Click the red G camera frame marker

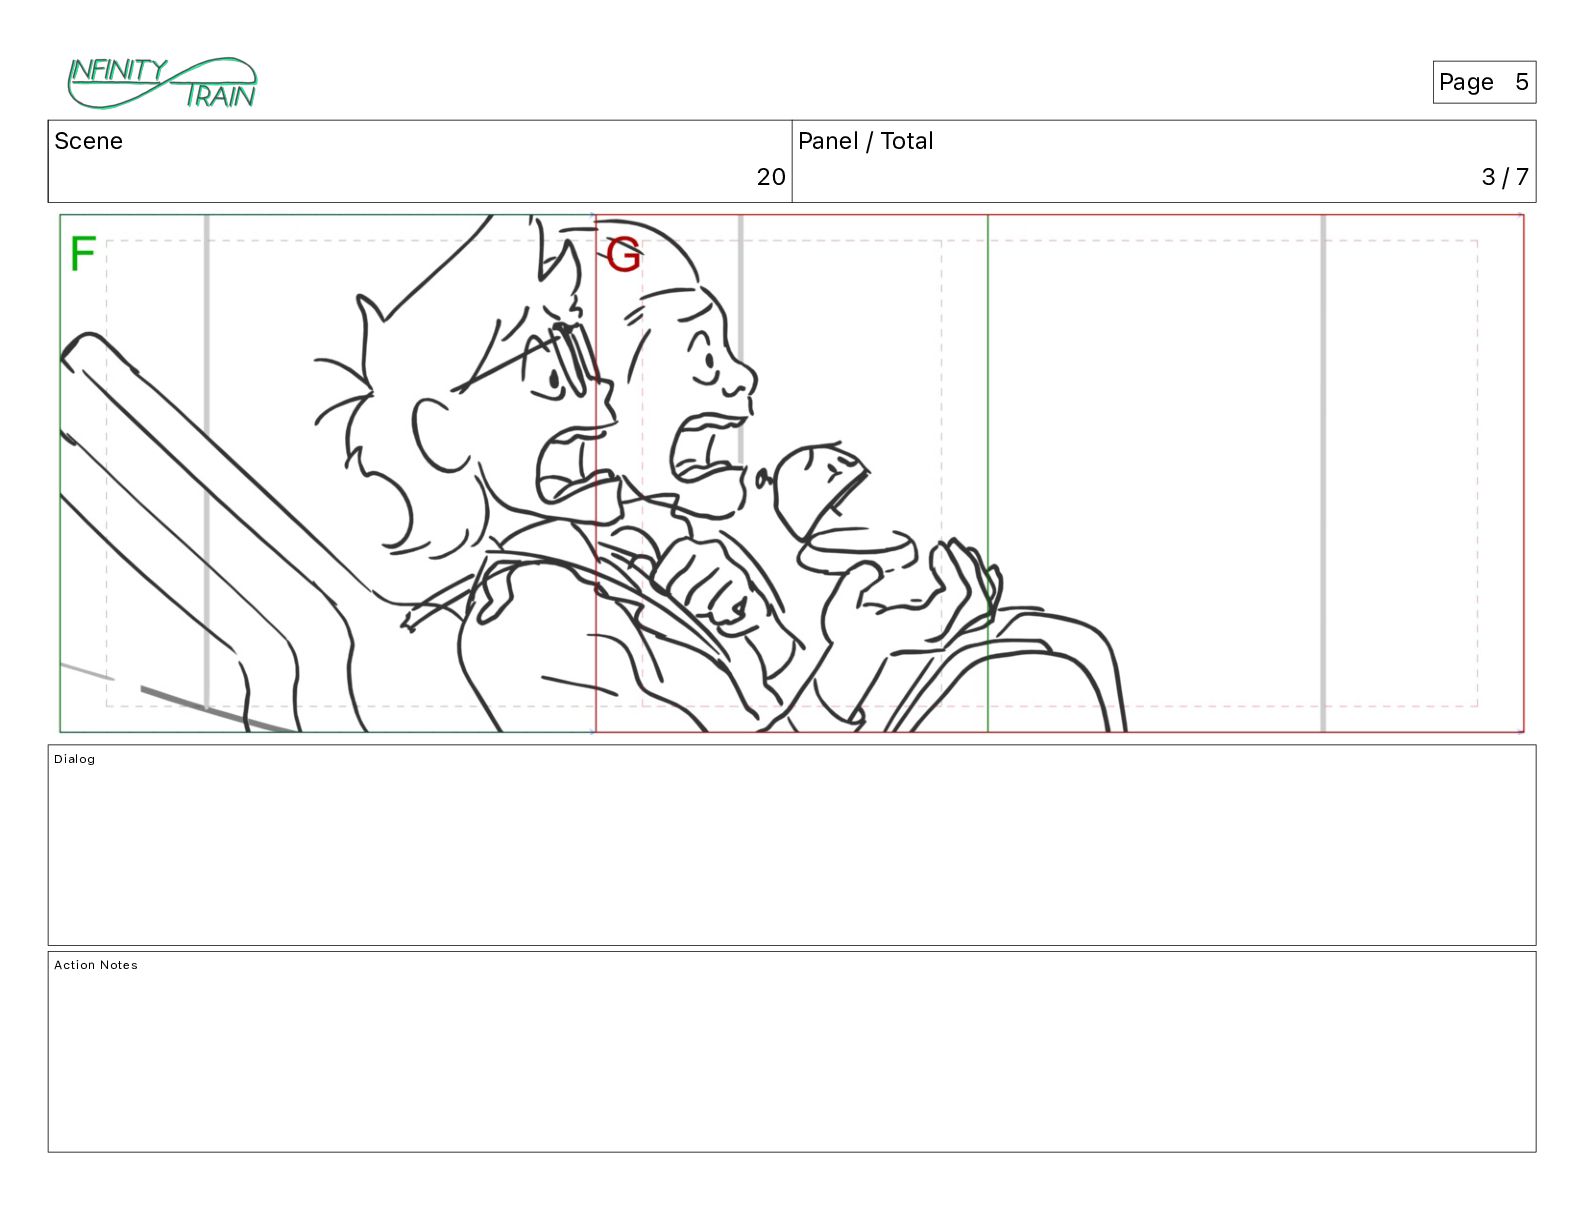click(x=623, y=254)
